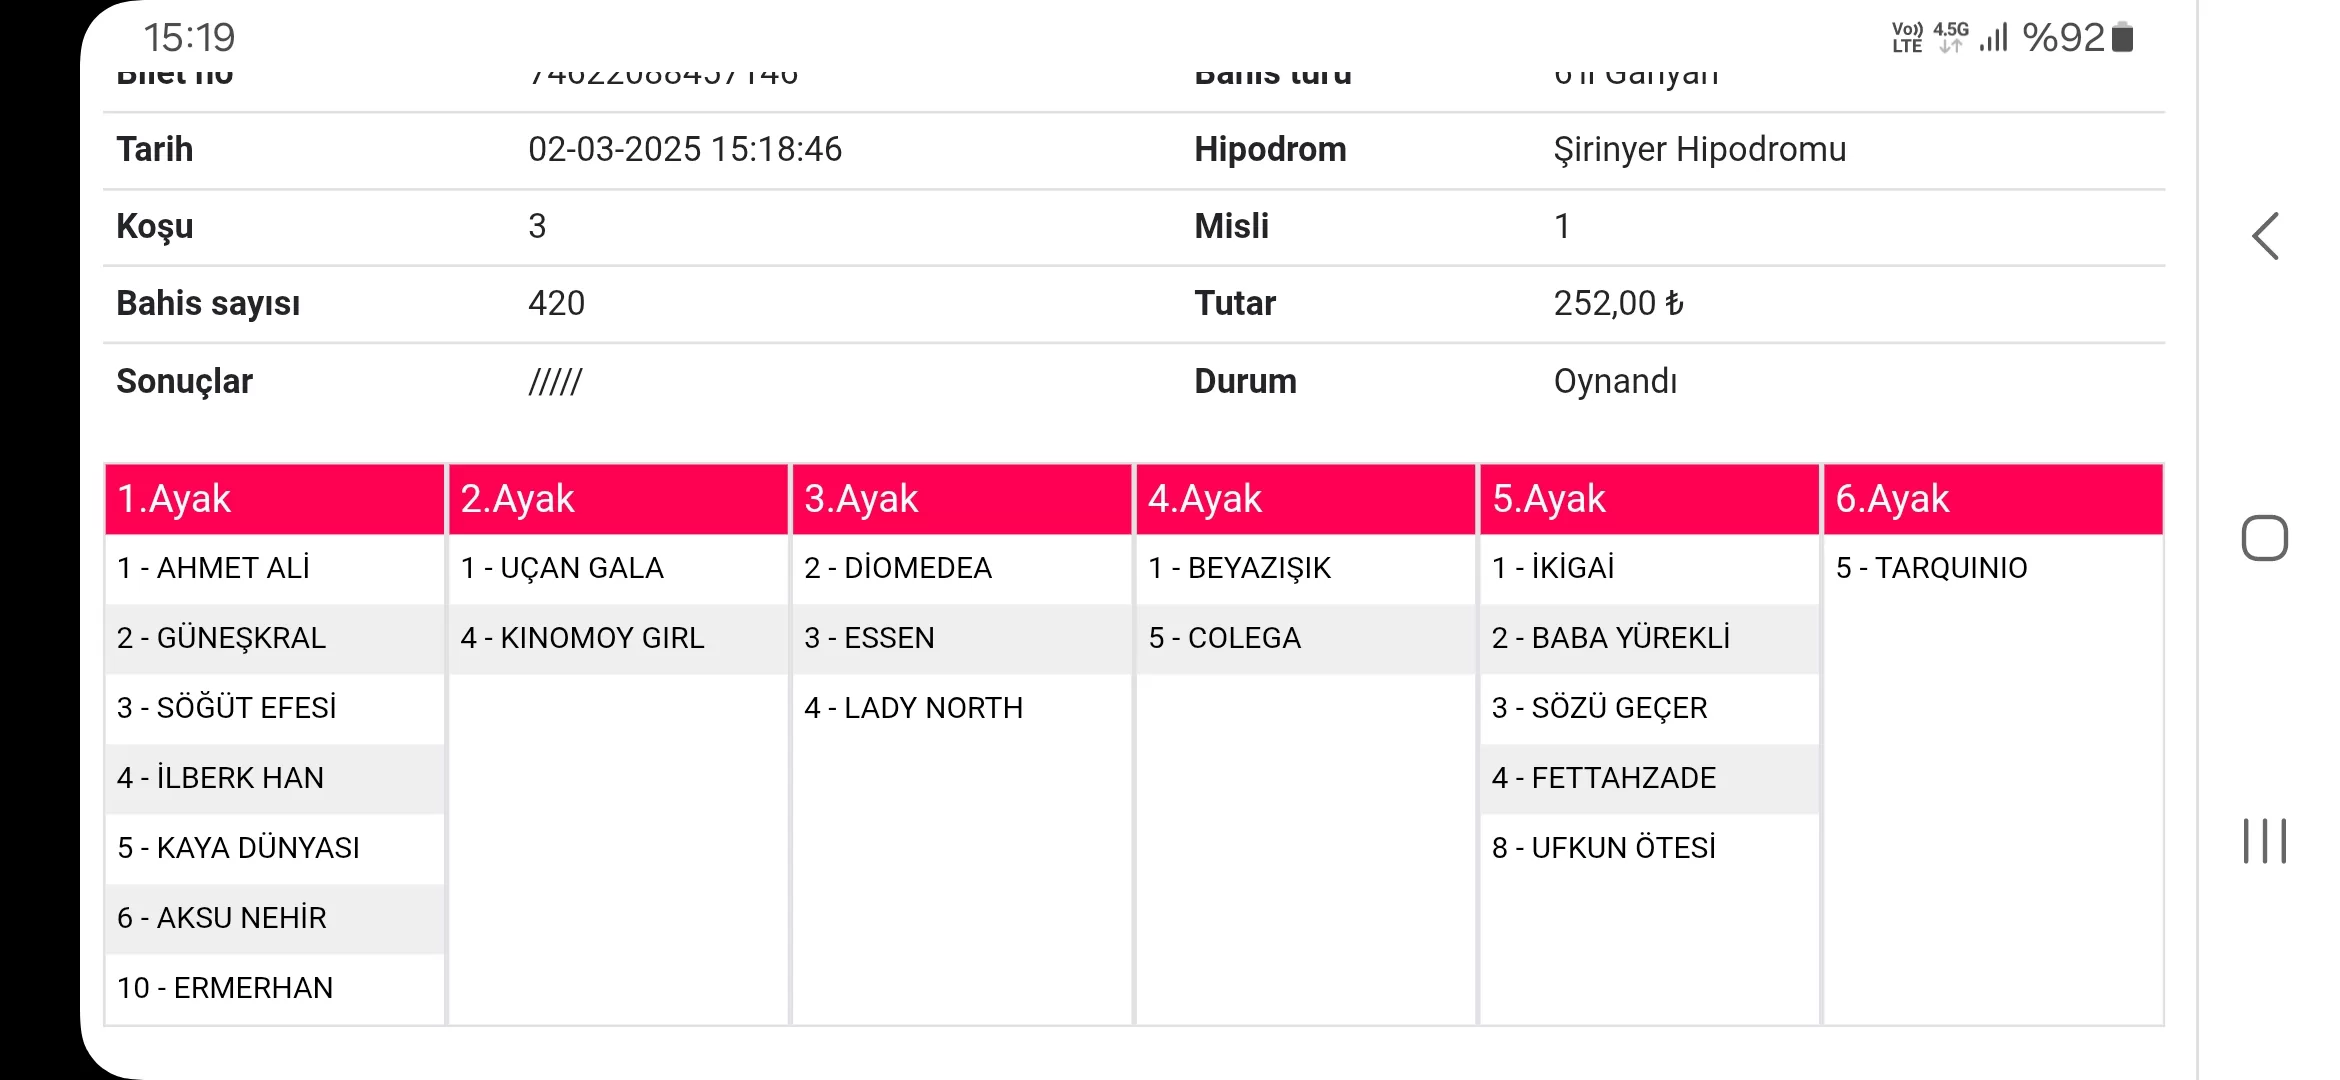Open the recent apps navigation button

pyautogui.click(x=2264, y=840)
